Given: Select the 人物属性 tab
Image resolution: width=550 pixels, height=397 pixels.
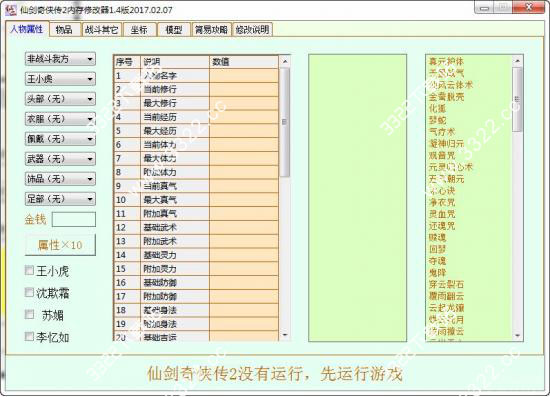Looking at the screenshot, I should pos(27,29).
